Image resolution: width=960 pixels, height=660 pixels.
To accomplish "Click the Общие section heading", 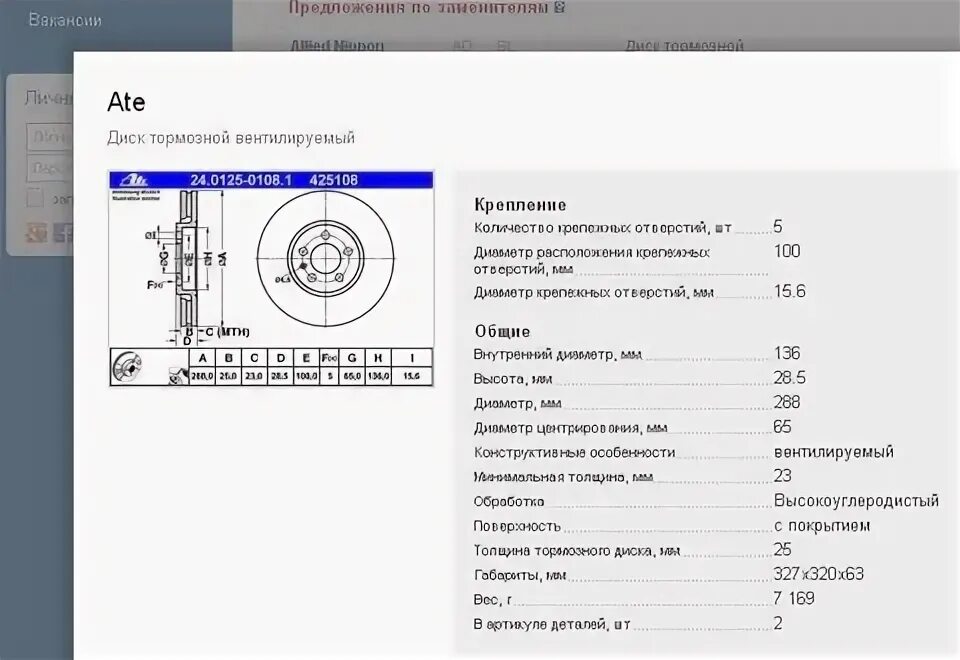I will tap(503, 332).
